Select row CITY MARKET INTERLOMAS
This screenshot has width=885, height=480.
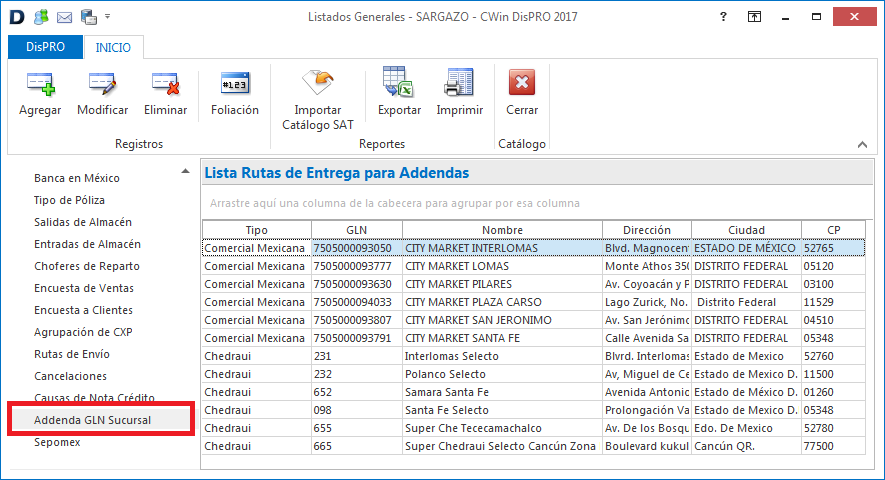pyautogui.click(x=533, y=248)
